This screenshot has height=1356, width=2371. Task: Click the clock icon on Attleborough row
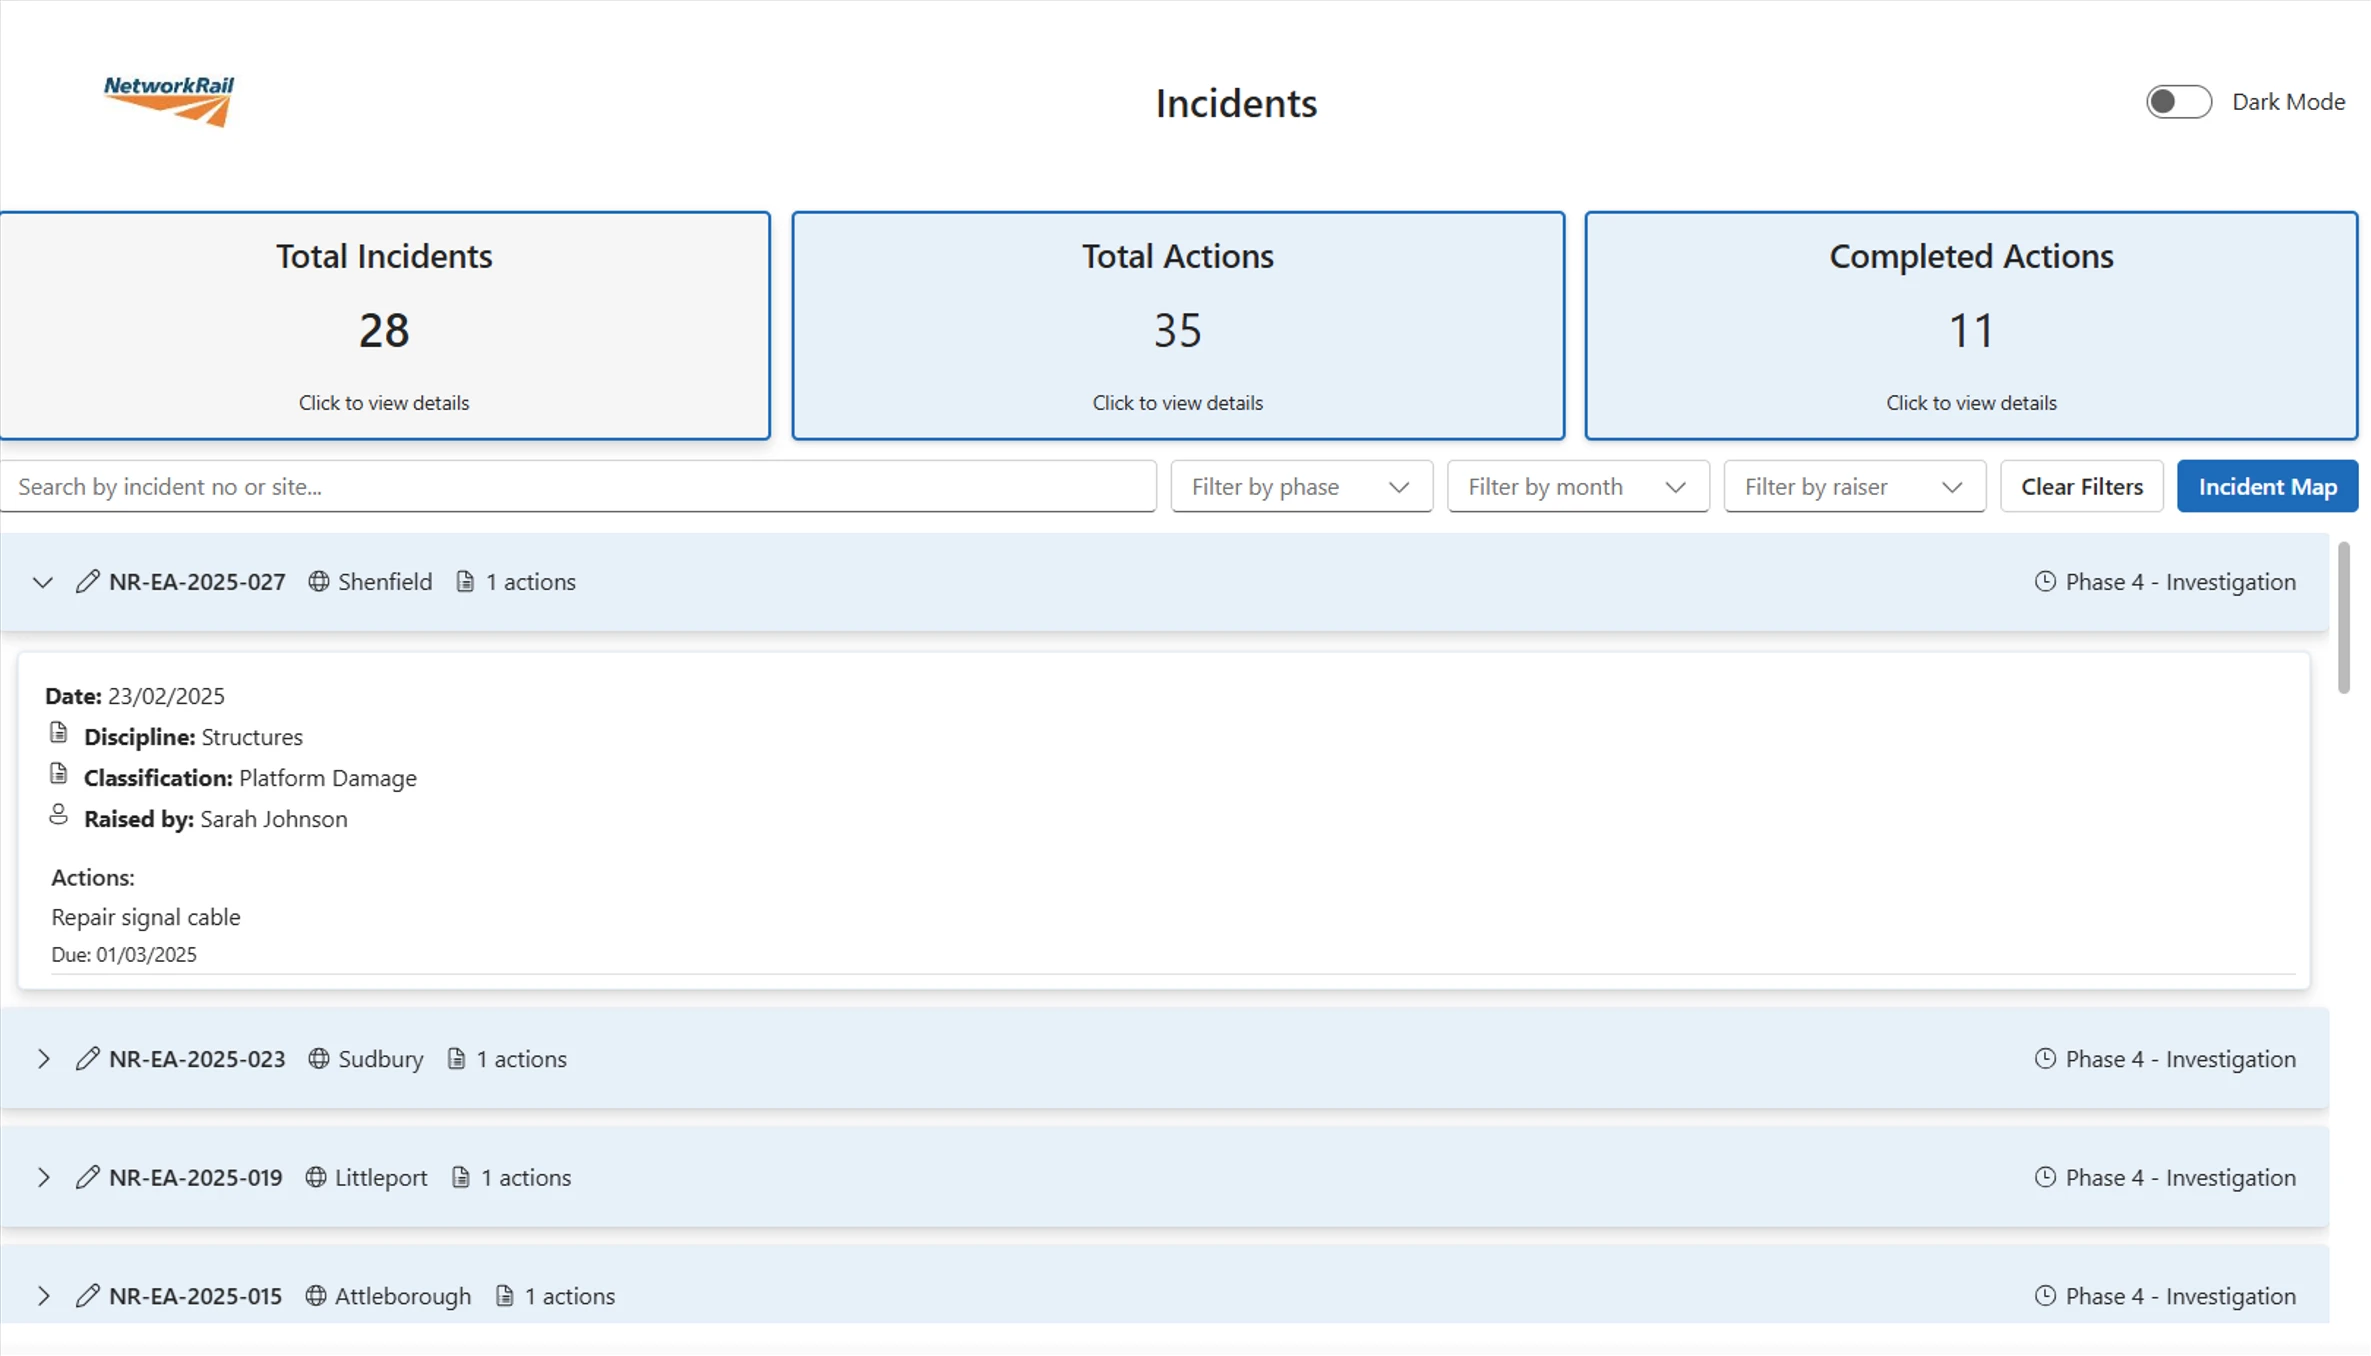pos(2044,1295)
